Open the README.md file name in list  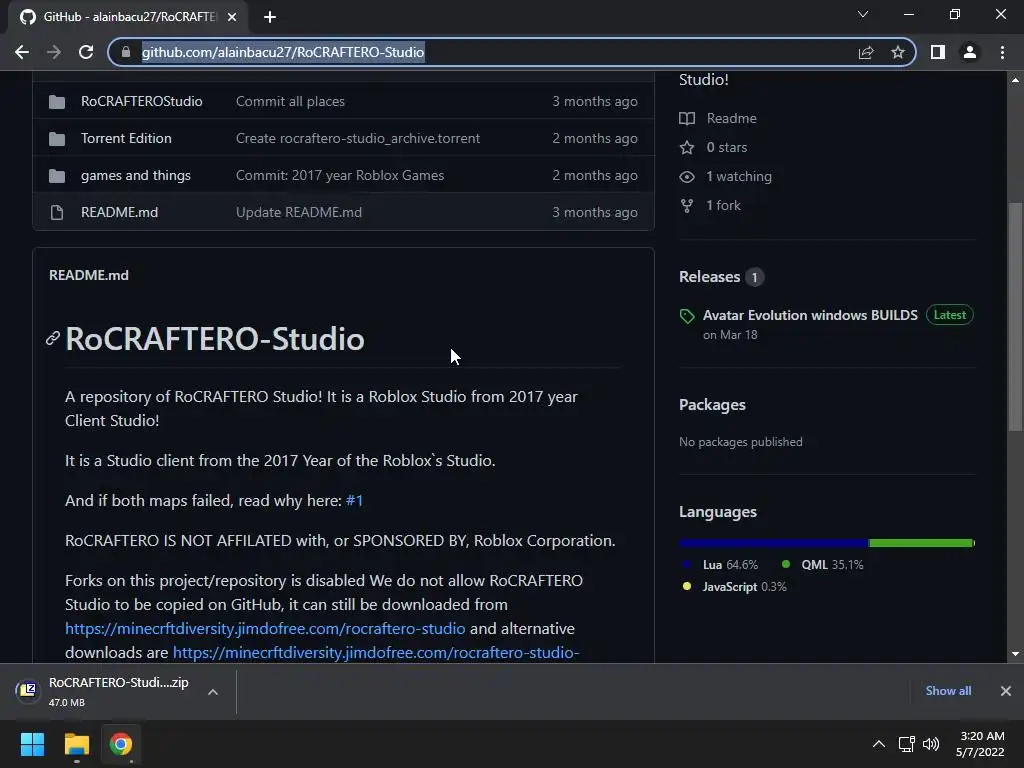point(120,212)
